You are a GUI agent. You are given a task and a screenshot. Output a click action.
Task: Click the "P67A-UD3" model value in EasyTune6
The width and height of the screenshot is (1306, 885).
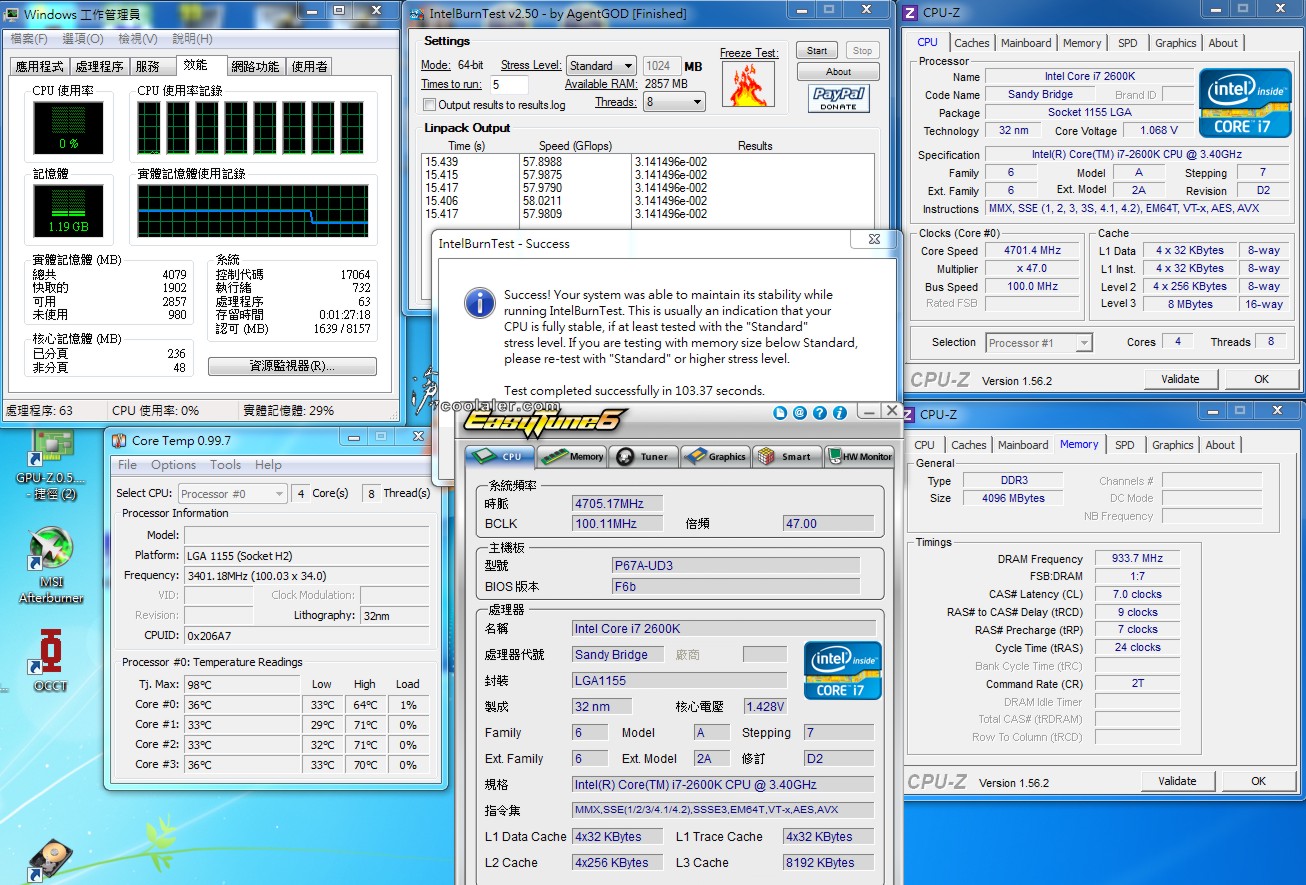[x=736, y=565]
